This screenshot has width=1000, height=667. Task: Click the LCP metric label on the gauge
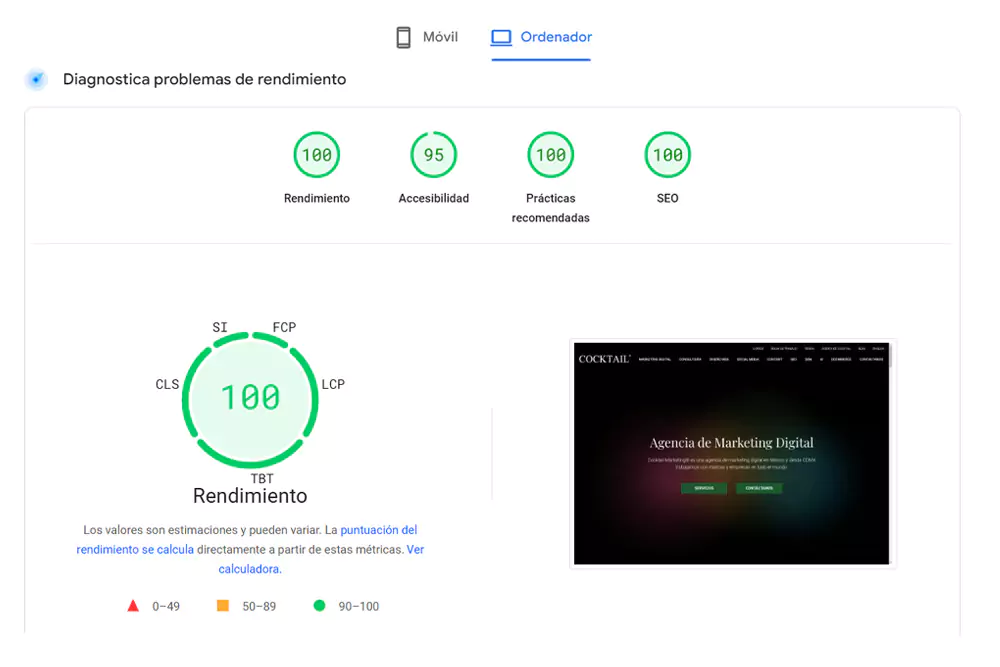coord(333,383)
